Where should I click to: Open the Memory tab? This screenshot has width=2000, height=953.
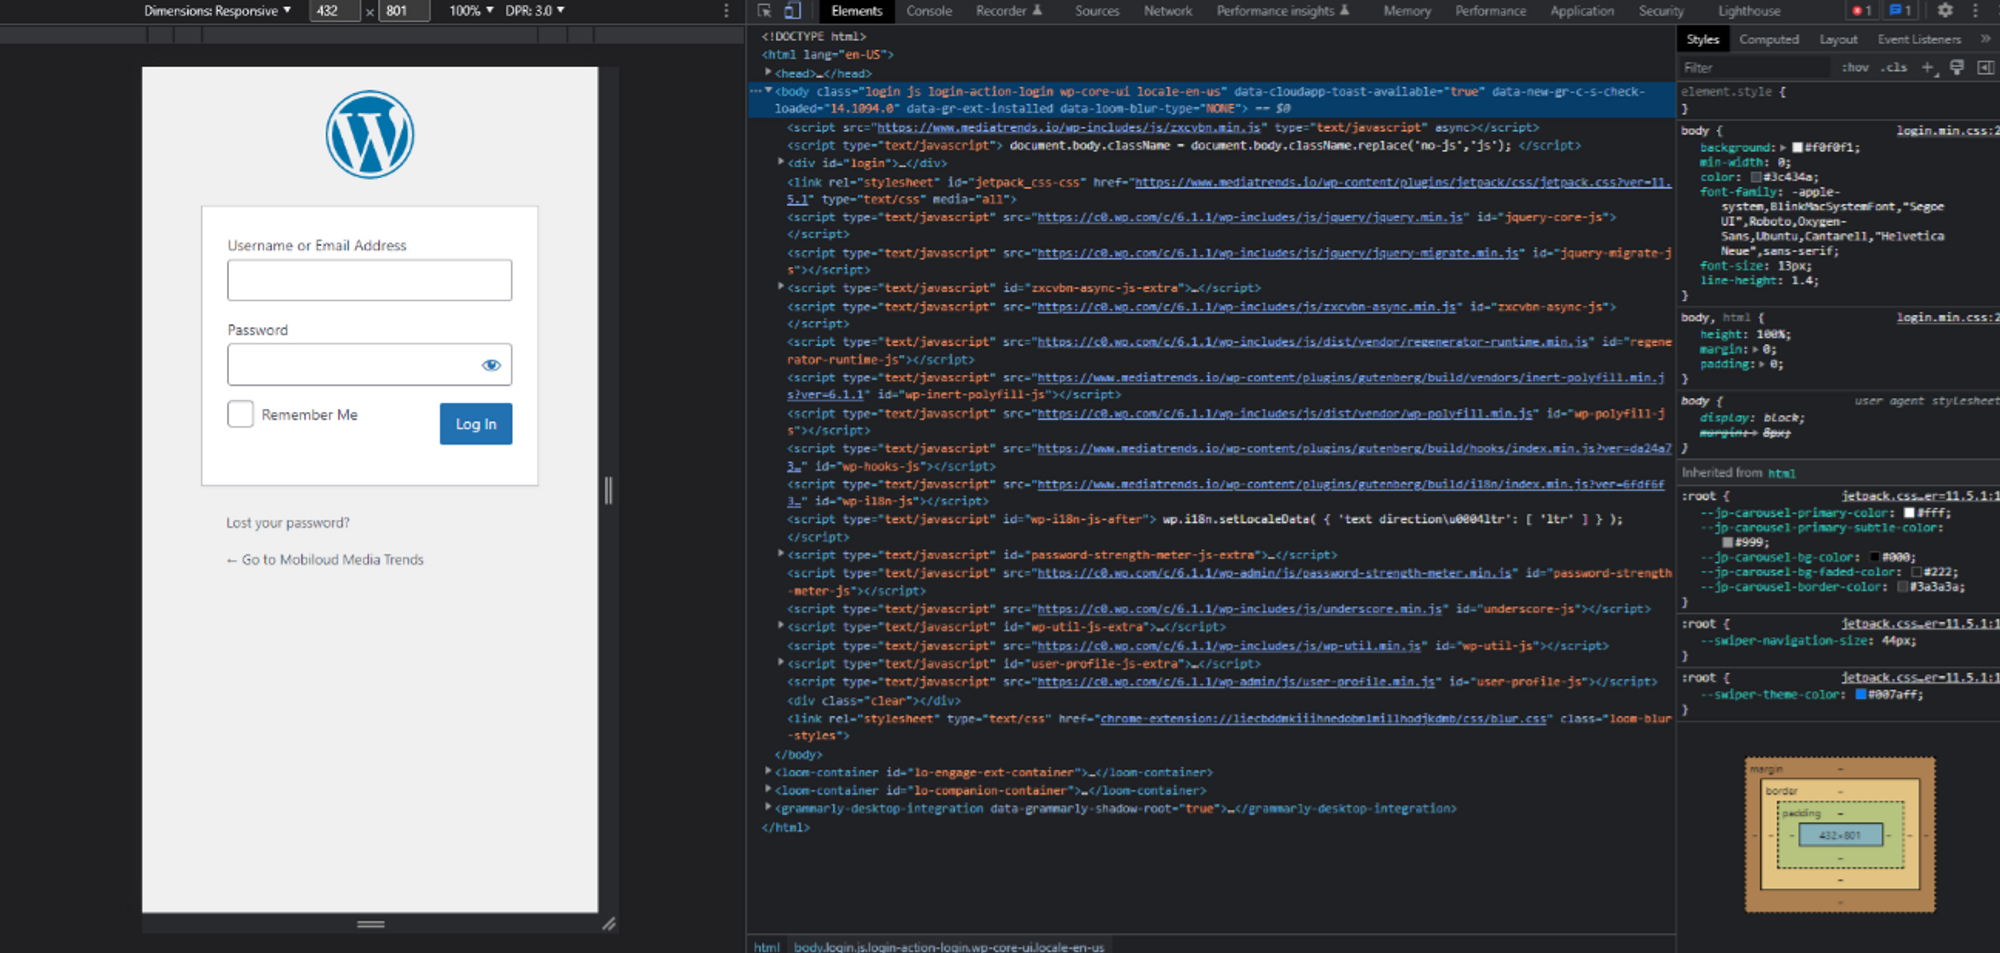click(x=1407, y=11)
